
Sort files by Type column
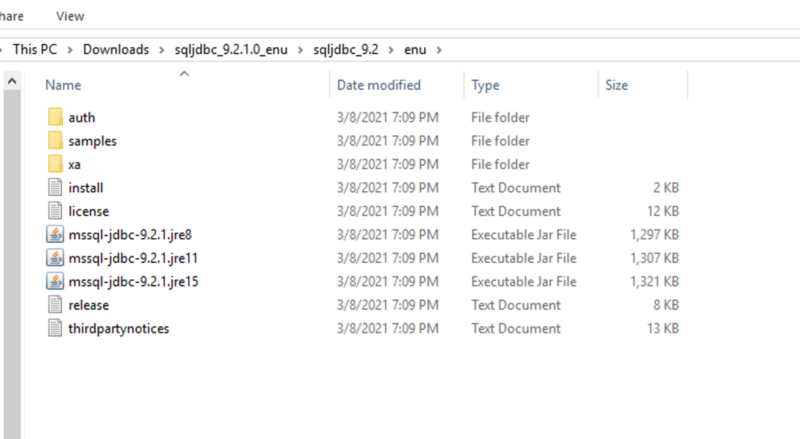pos(485,86)
